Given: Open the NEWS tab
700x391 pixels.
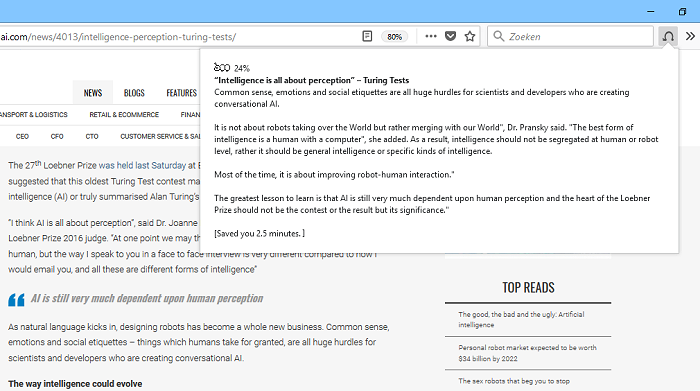Looking at the screenshot, I should (x=93, y=93).
